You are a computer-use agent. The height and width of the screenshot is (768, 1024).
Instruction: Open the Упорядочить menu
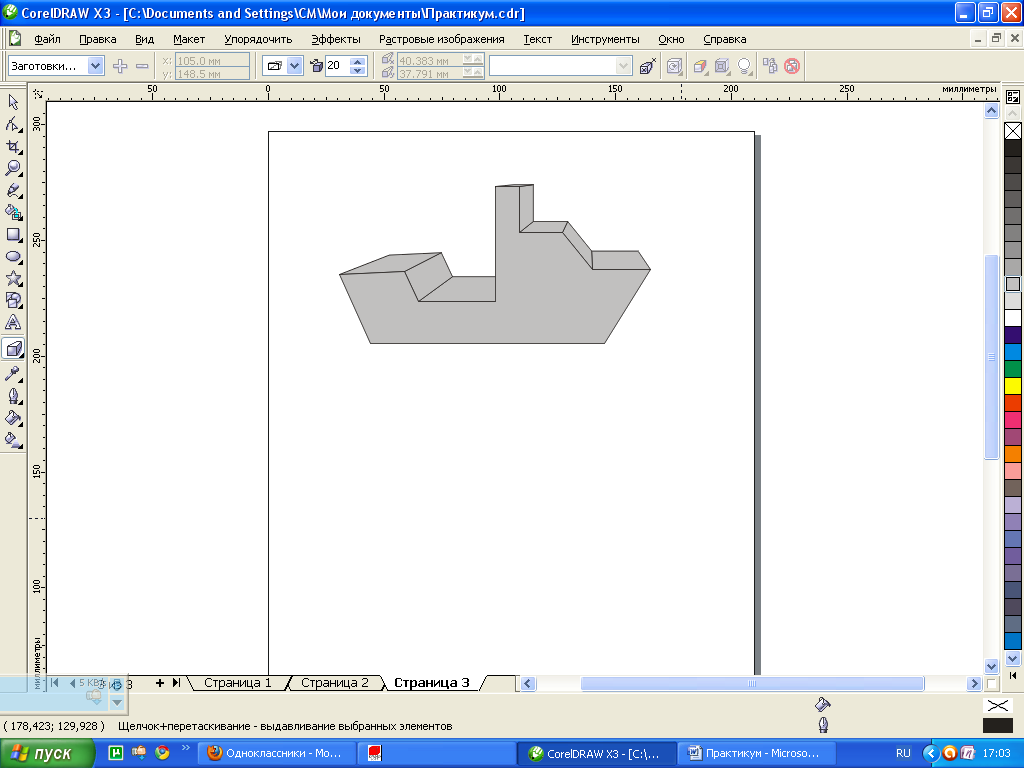(258, 39)
